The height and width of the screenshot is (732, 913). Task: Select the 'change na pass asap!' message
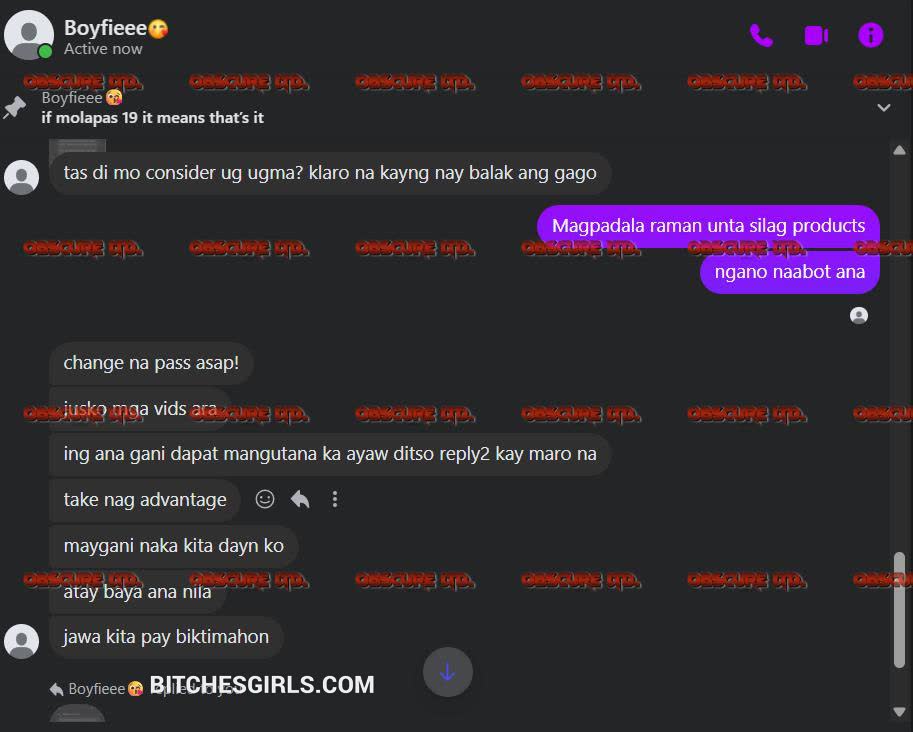pos(151,363)
